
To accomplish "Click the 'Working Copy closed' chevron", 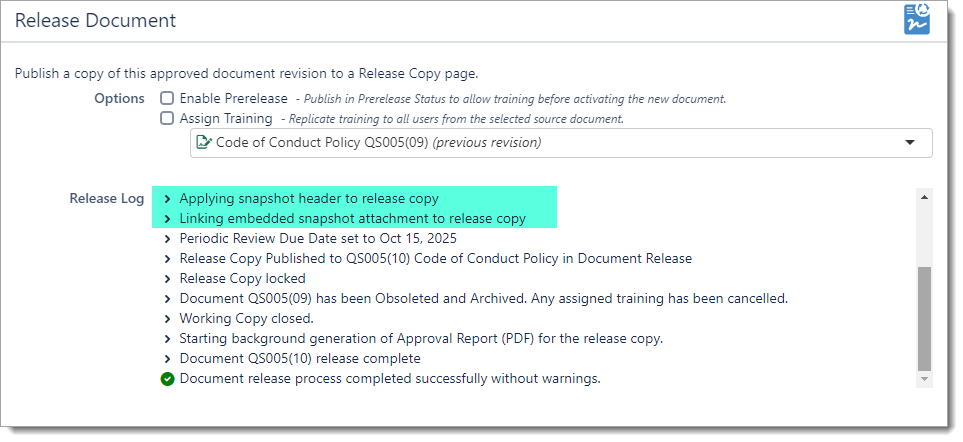I will pyautogui.click(x=168, y=319).
